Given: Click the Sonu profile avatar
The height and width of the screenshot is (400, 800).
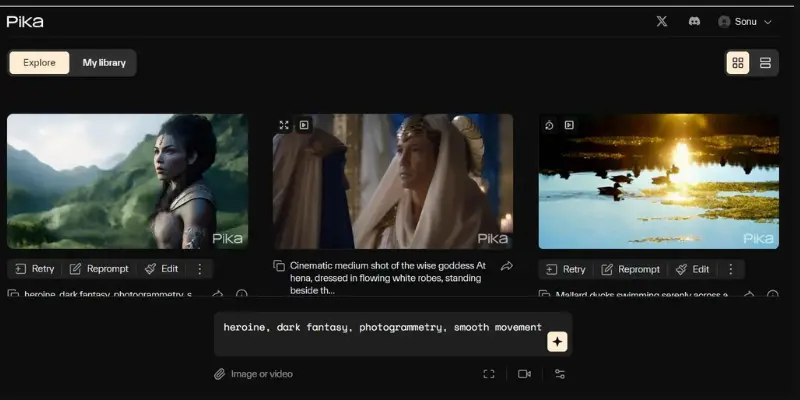Looking at the screenshot, I should click(724, 21).
